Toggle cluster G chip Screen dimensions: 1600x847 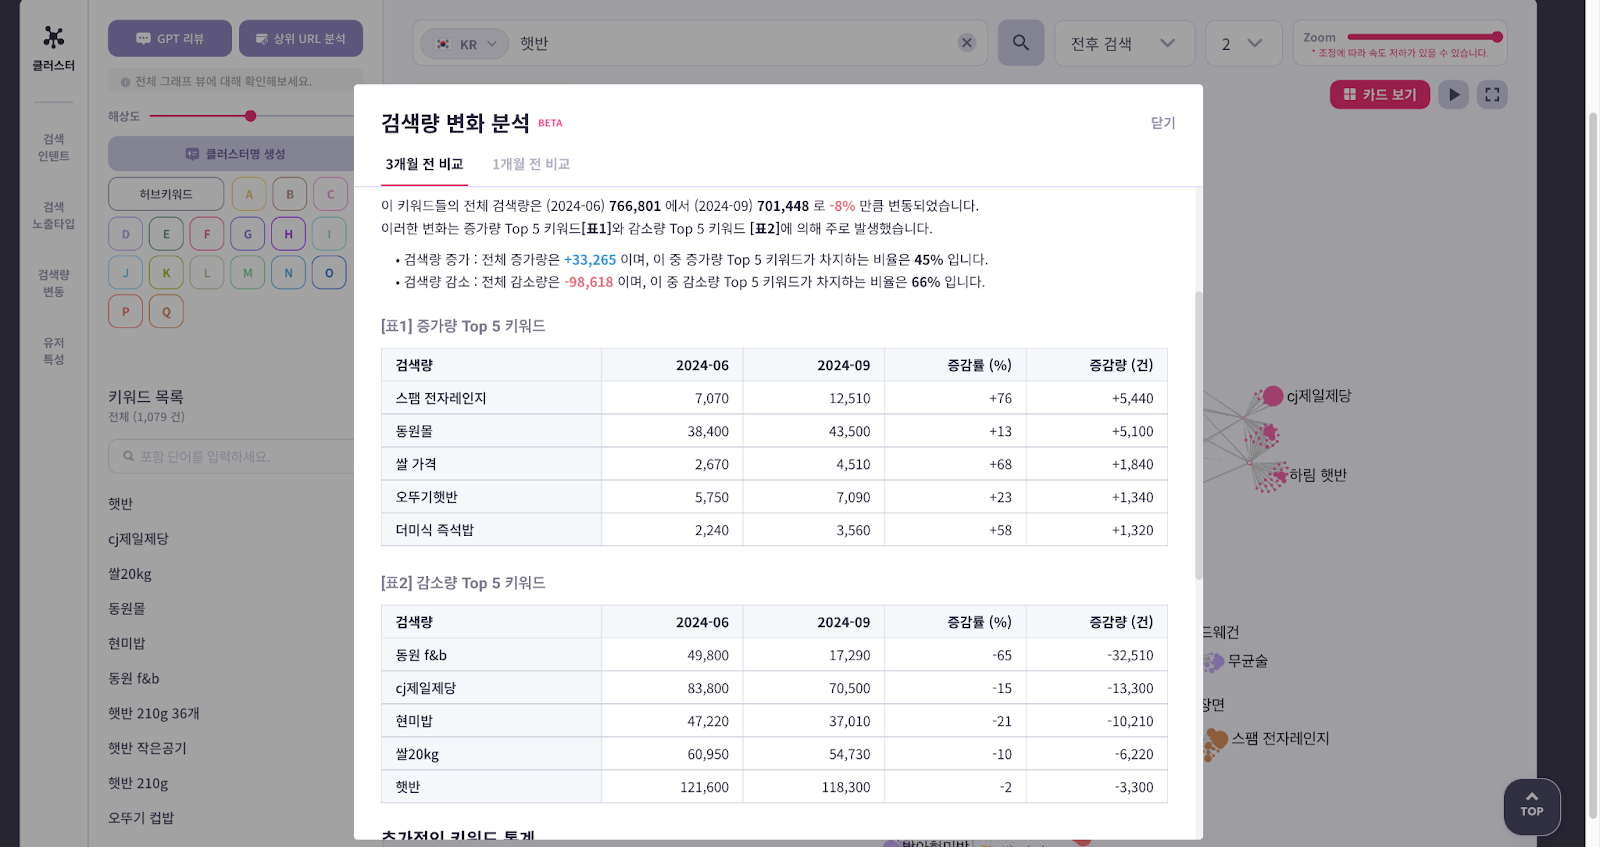coord(248,233)
